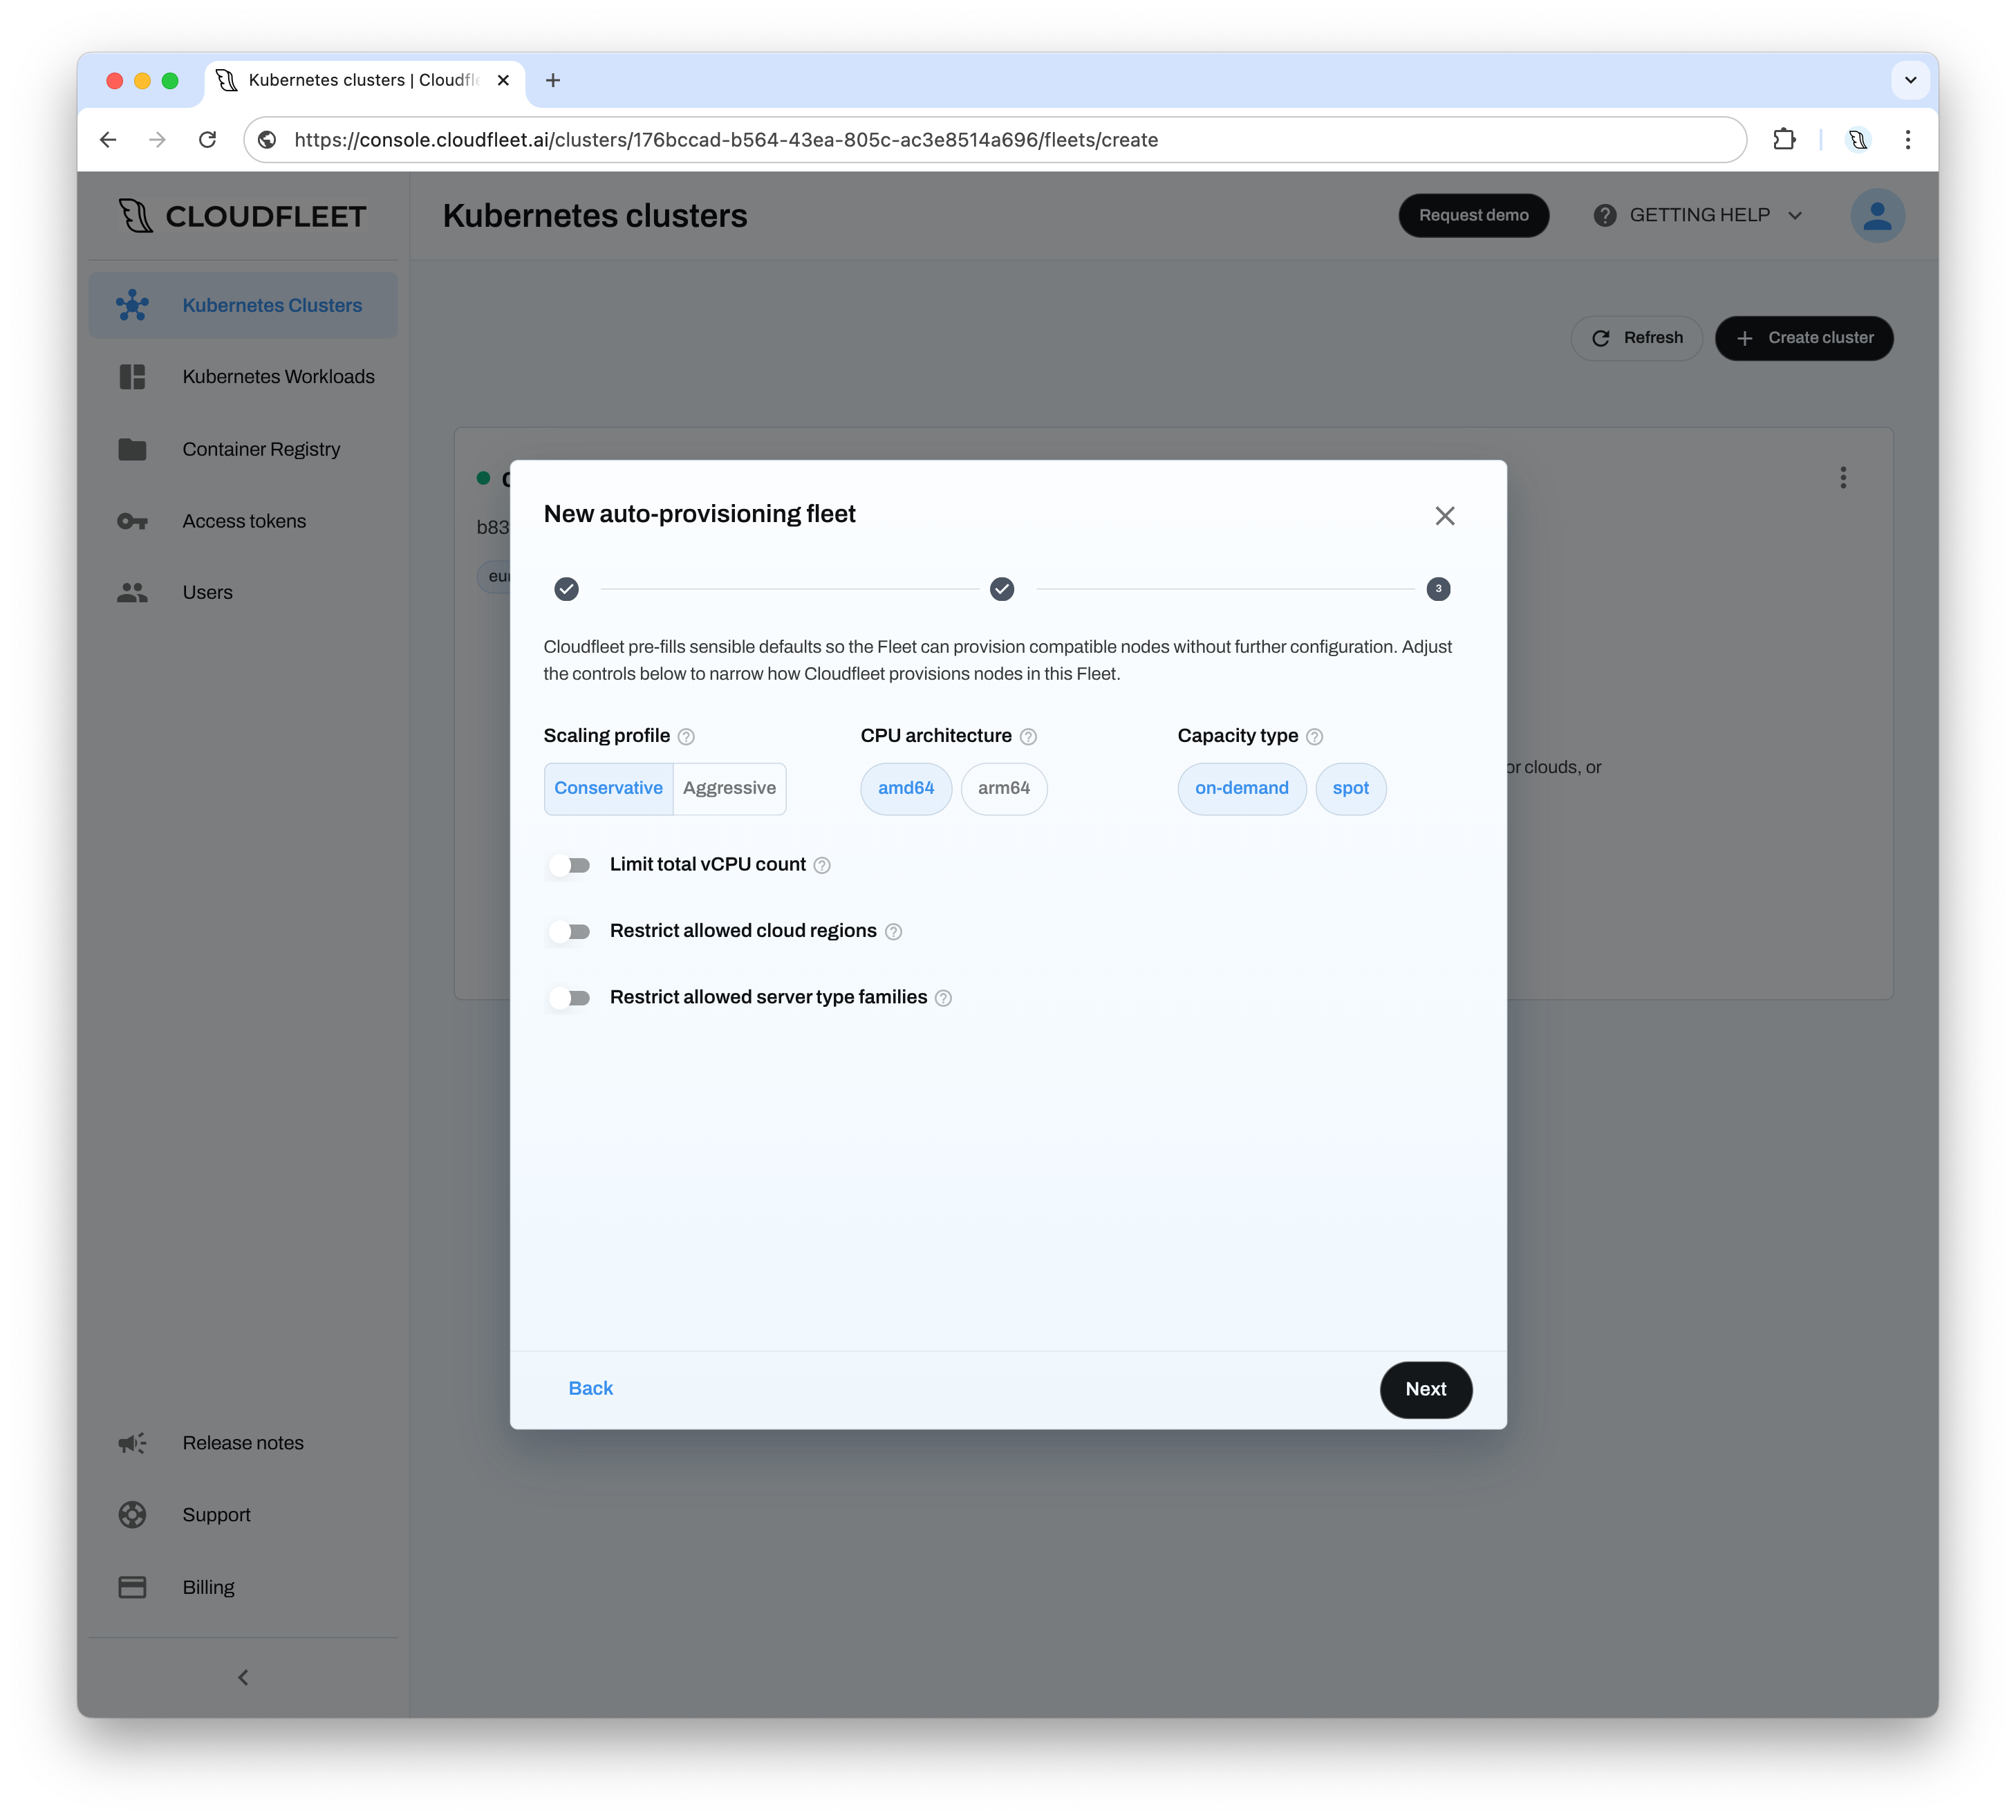
Task: Show help for server type families
Action: click(943, 998)
